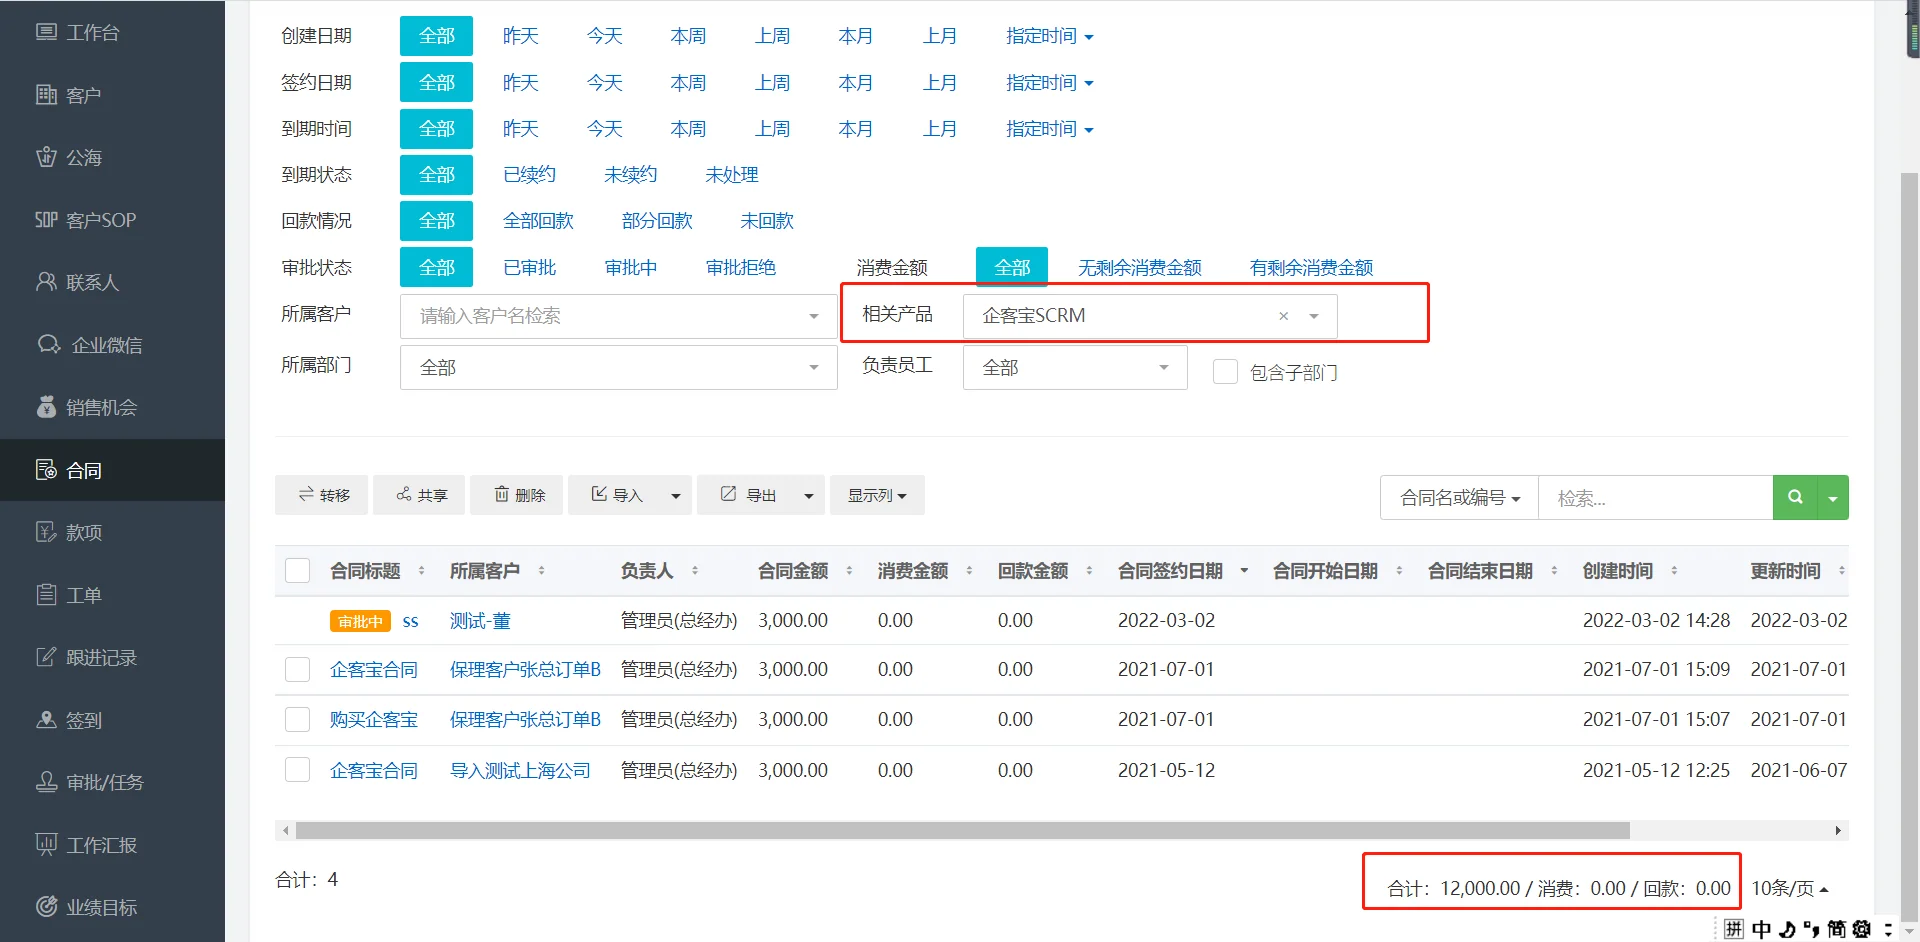Click the 导入 import button
Image resolution: width=1920 pixels, height=942 pixels.
click(615, 495)
